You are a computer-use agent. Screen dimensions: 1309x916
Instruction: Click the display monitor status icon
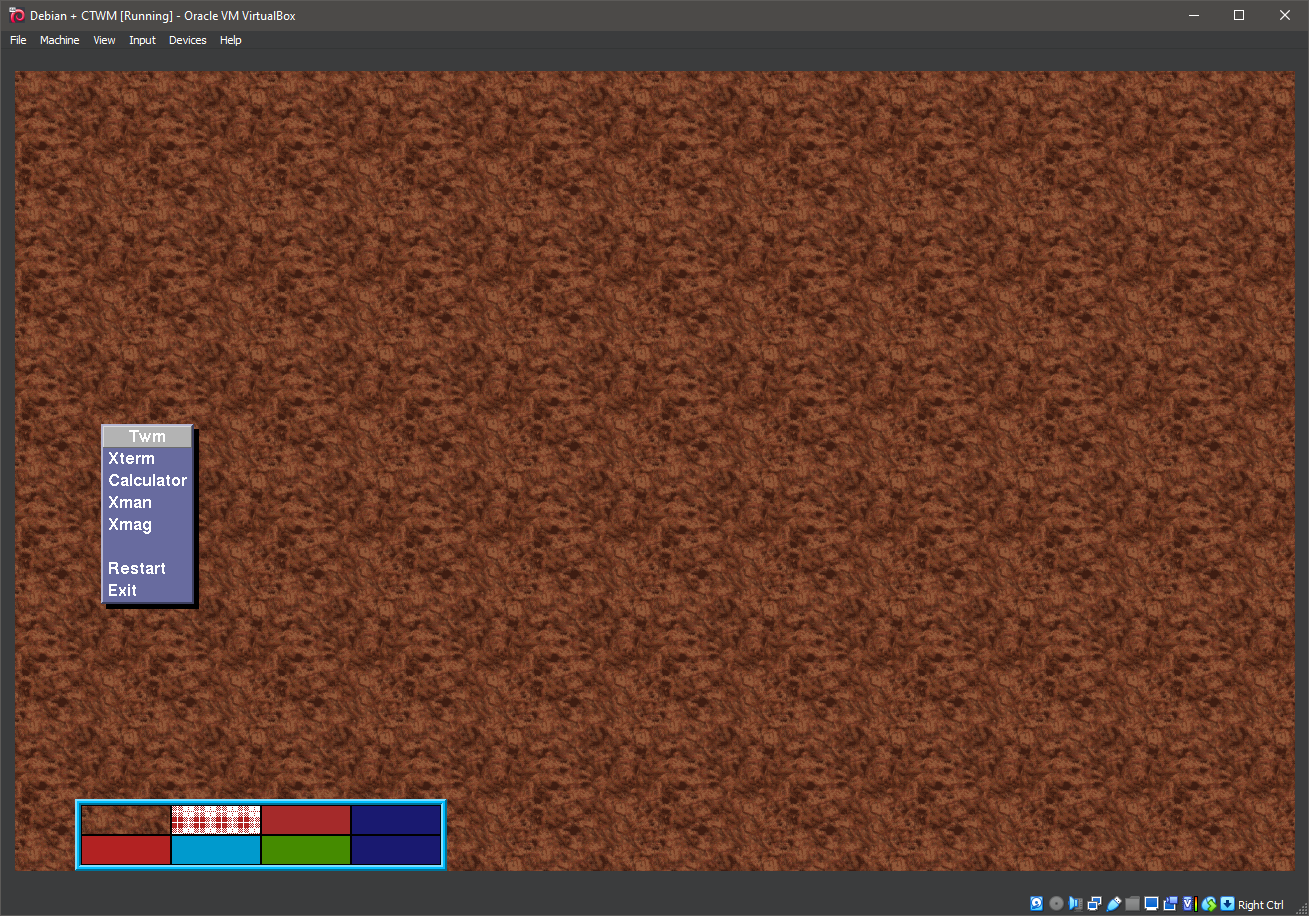1151,904
